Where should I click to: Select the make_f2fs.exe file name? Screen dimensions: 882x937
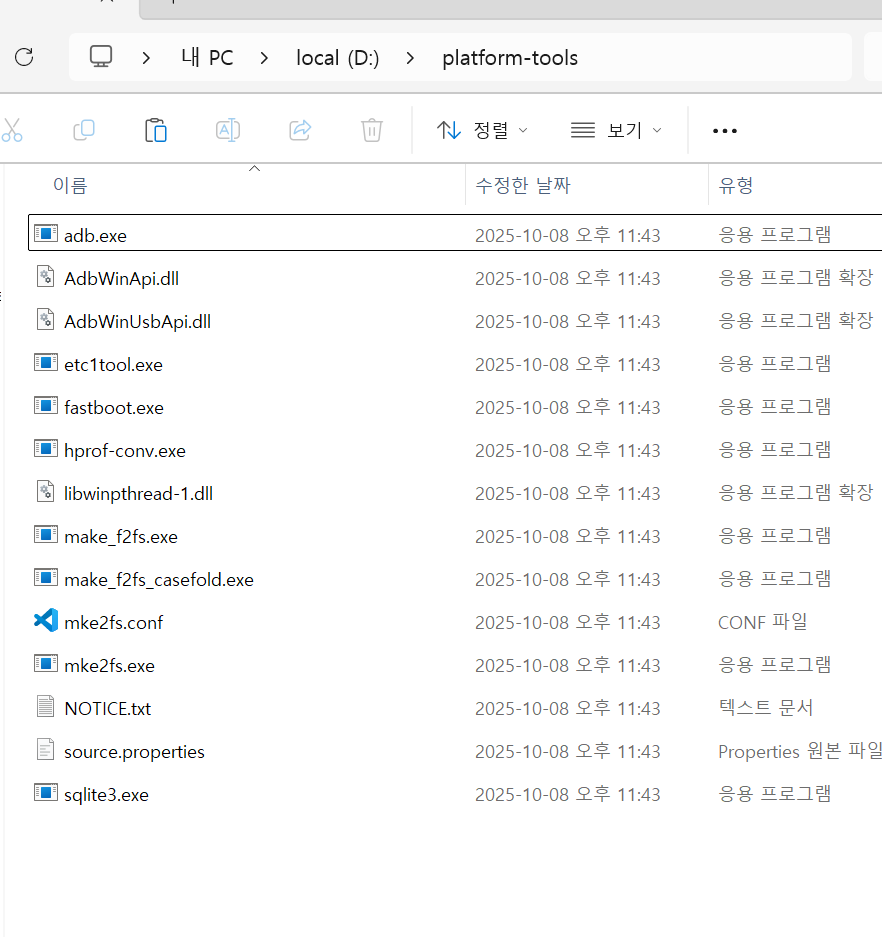click(x=121, y=537)
